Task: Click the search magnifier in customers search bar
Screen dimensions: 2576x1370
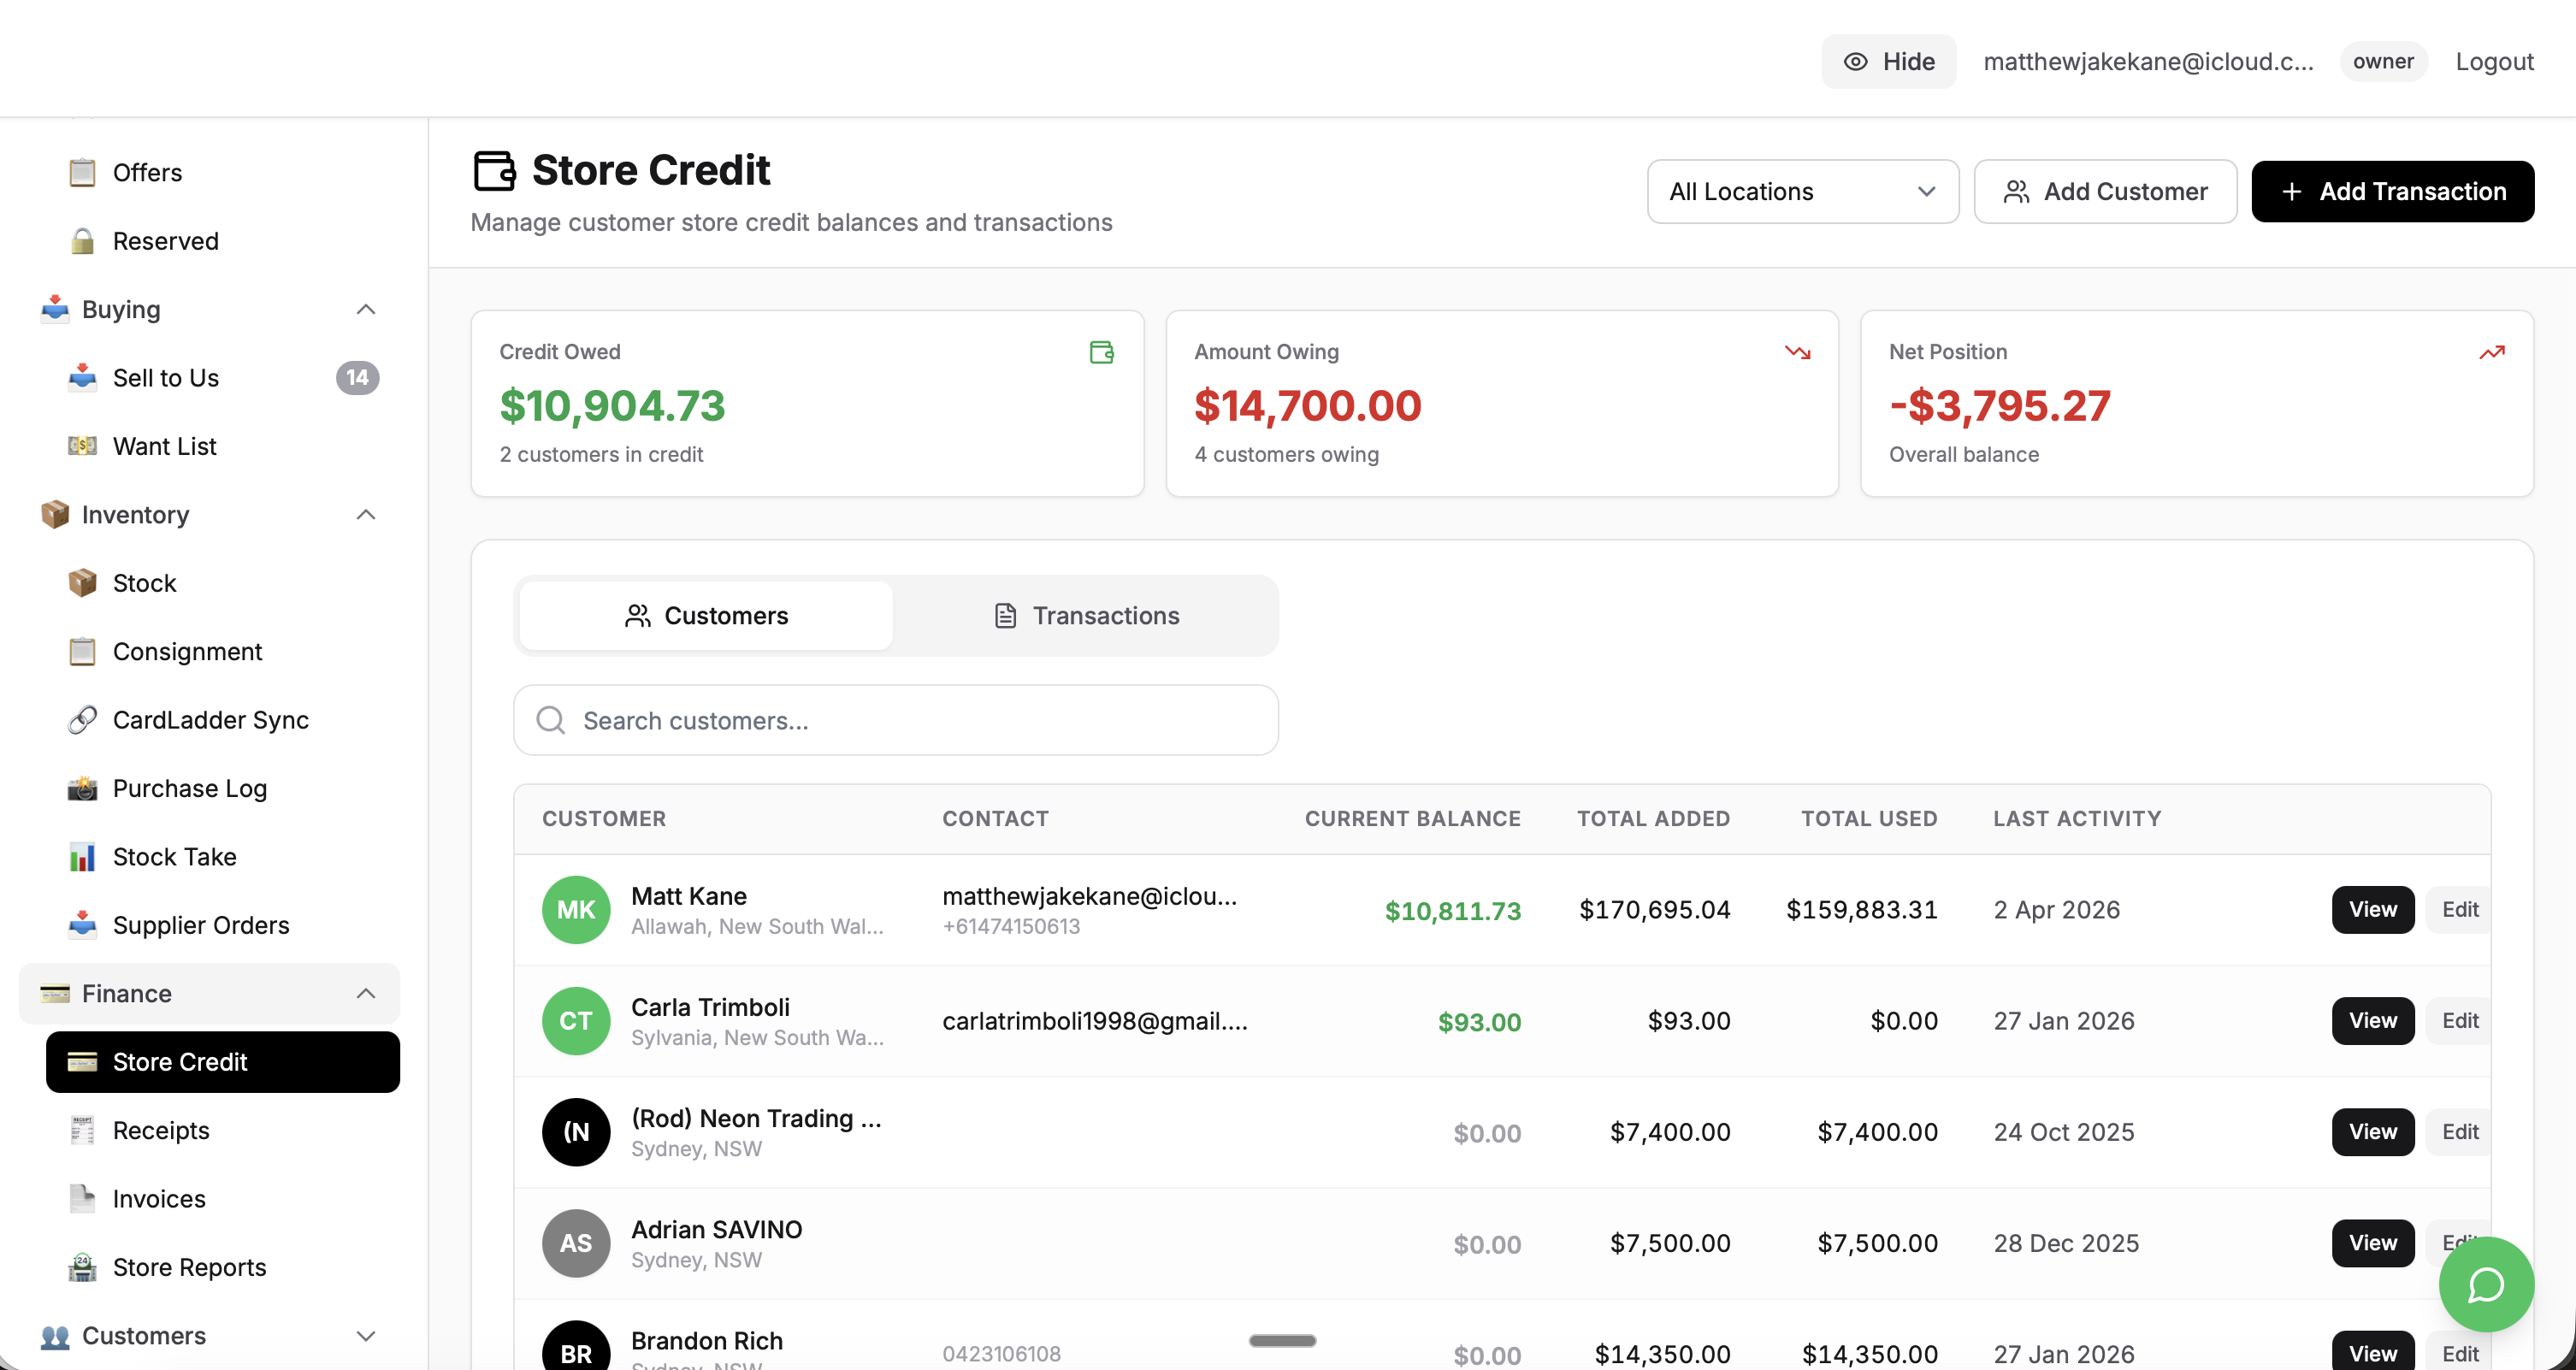Action: click(550, 719)
